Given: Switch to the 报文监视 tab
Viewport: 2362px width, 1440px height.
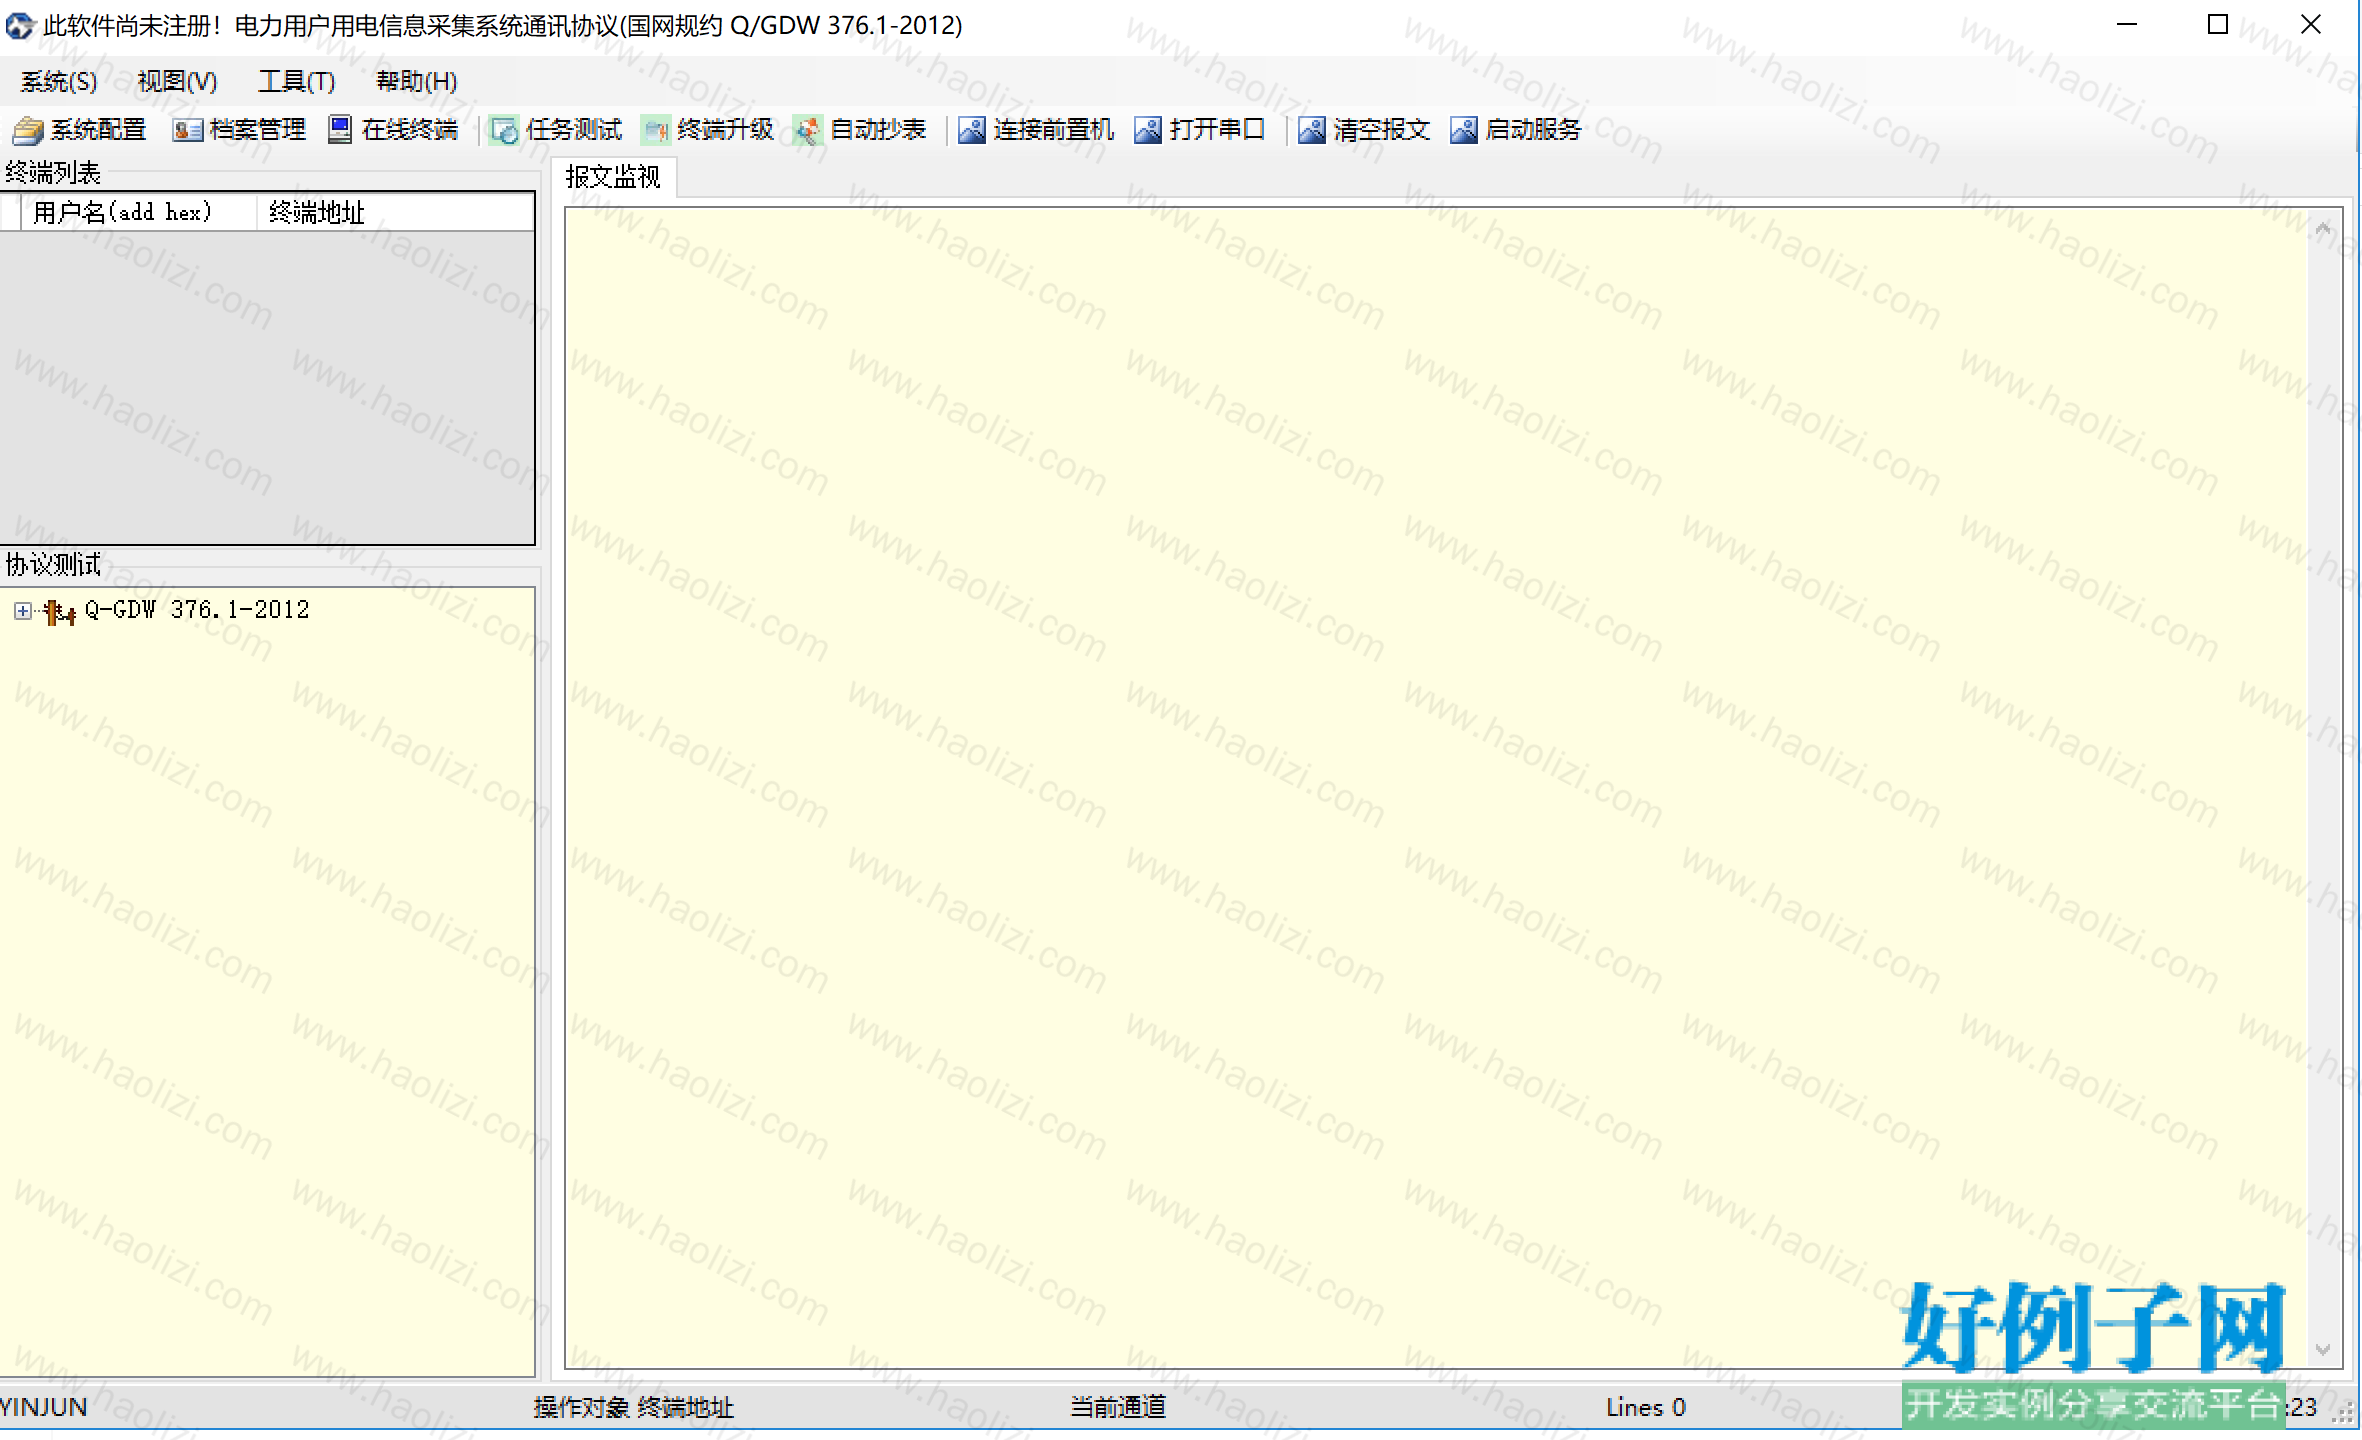Looking at the screenshot, I should 613,177.
